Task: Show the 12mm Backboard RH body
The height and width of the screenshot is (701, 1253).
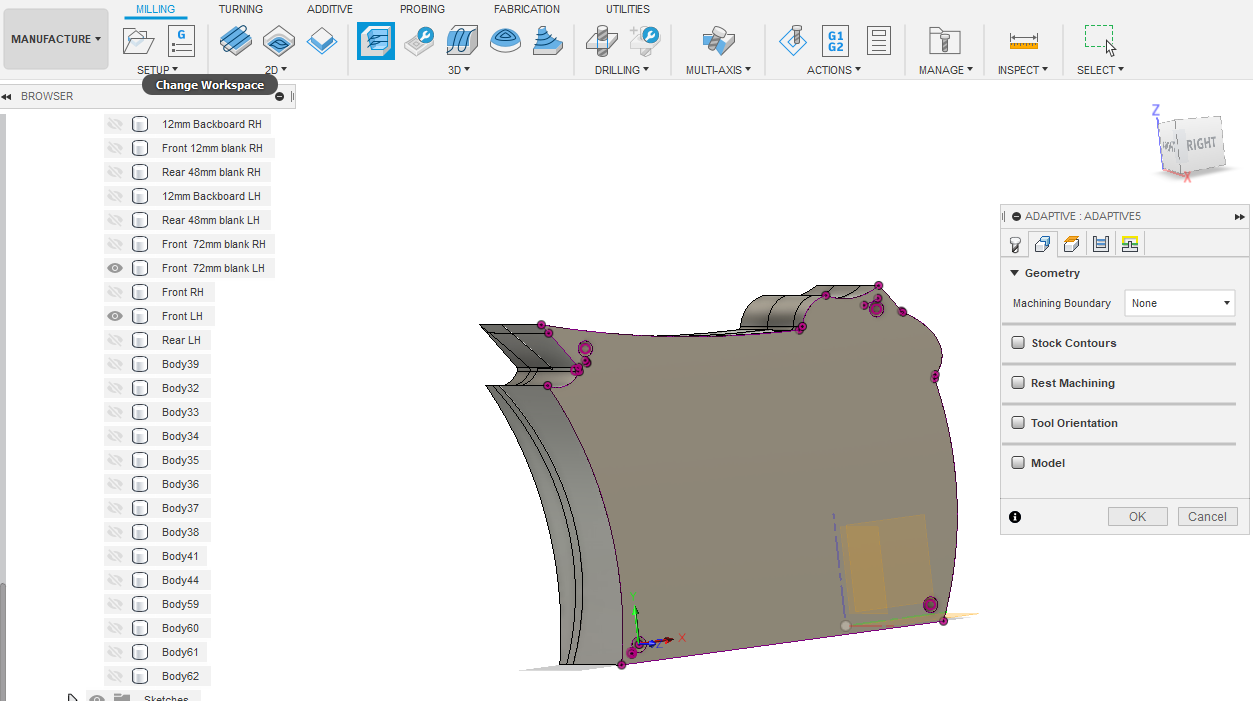Action: (115, 124)
